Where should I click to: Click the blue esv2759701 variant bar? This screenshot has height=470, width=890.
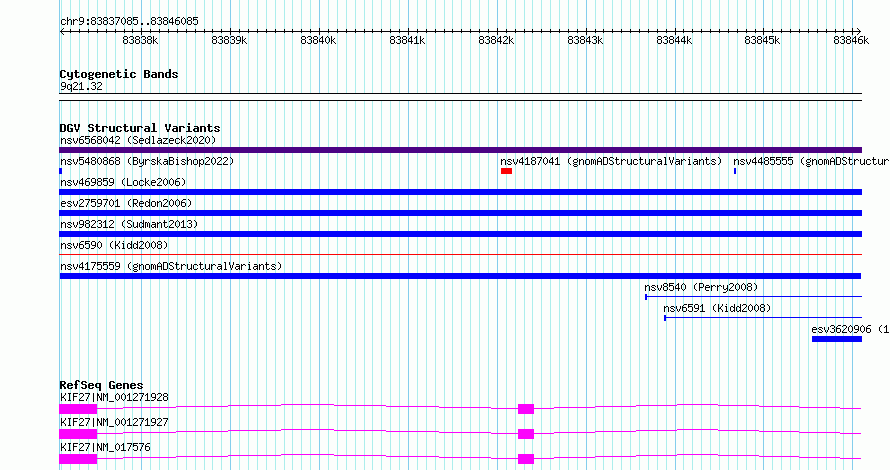click(x=460, y=213)
